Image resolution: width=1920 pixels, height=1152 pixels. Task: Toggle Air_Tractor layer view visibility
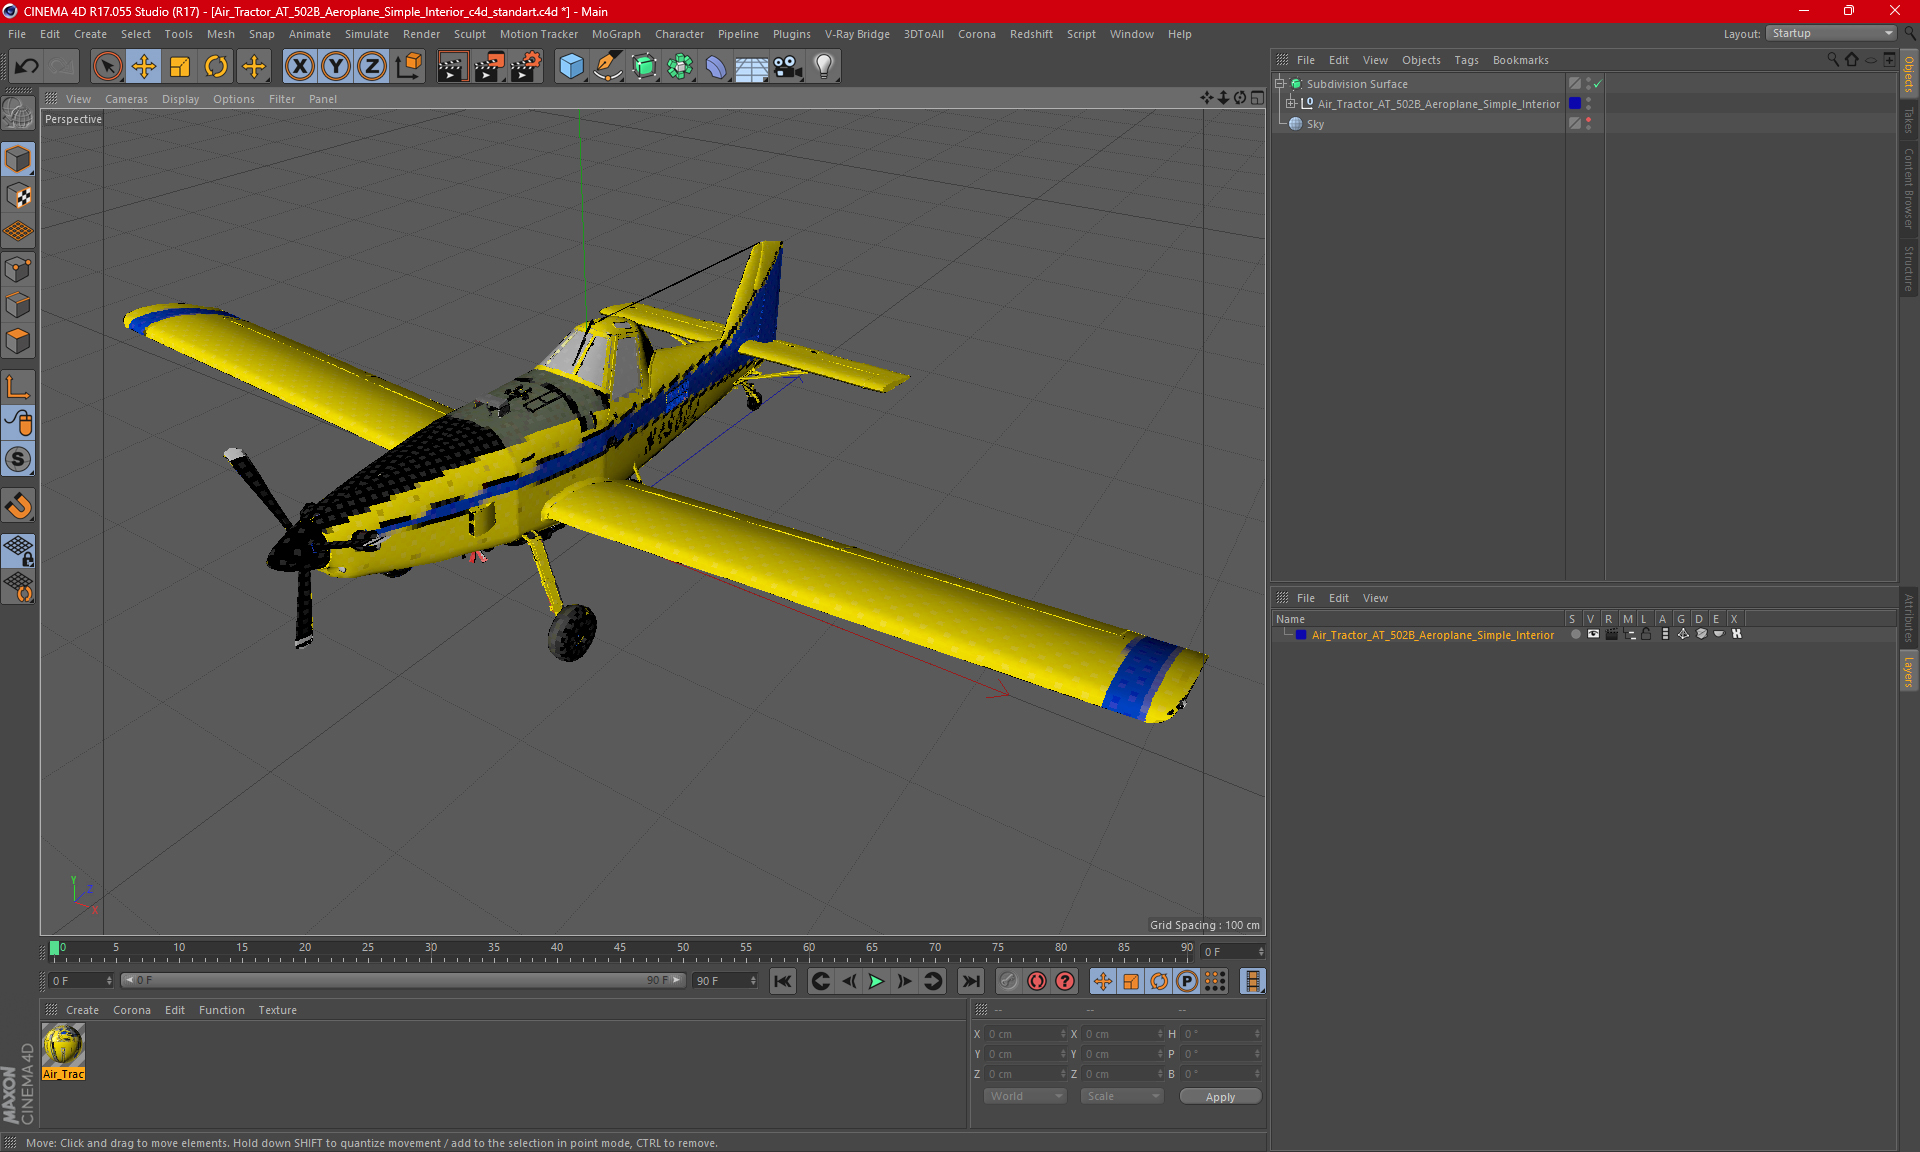[1594, 634]
